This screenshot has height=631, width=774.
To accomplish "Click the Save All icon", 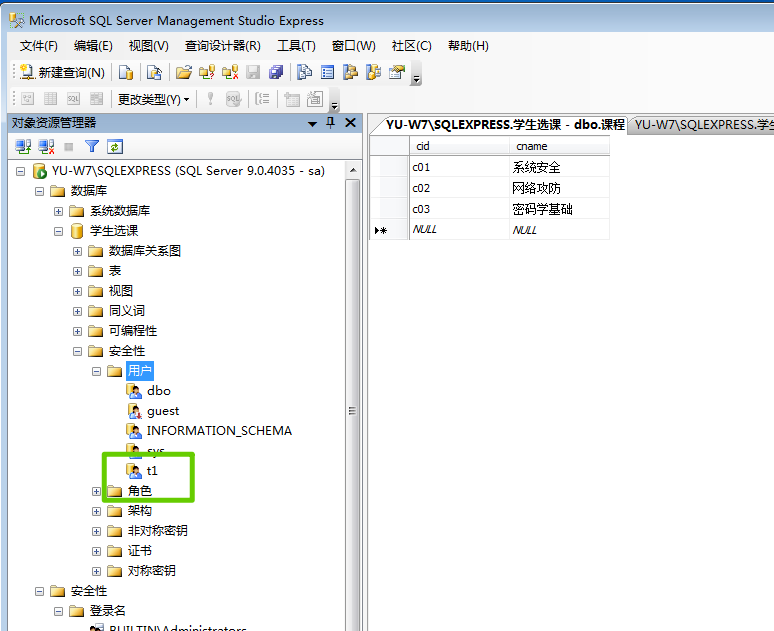I will coord(276,73).
